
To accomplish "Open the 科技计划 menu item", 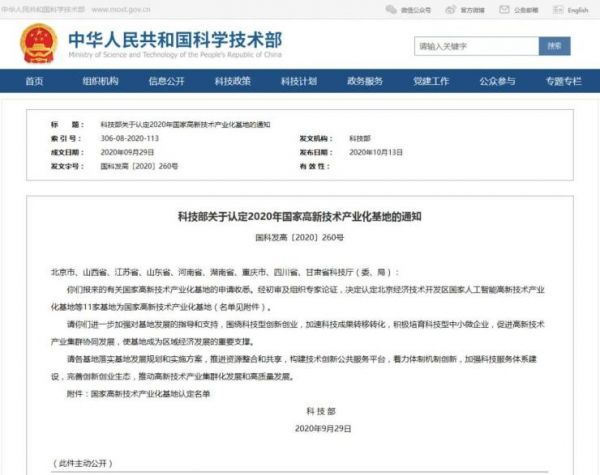I will tap(299, 81).
